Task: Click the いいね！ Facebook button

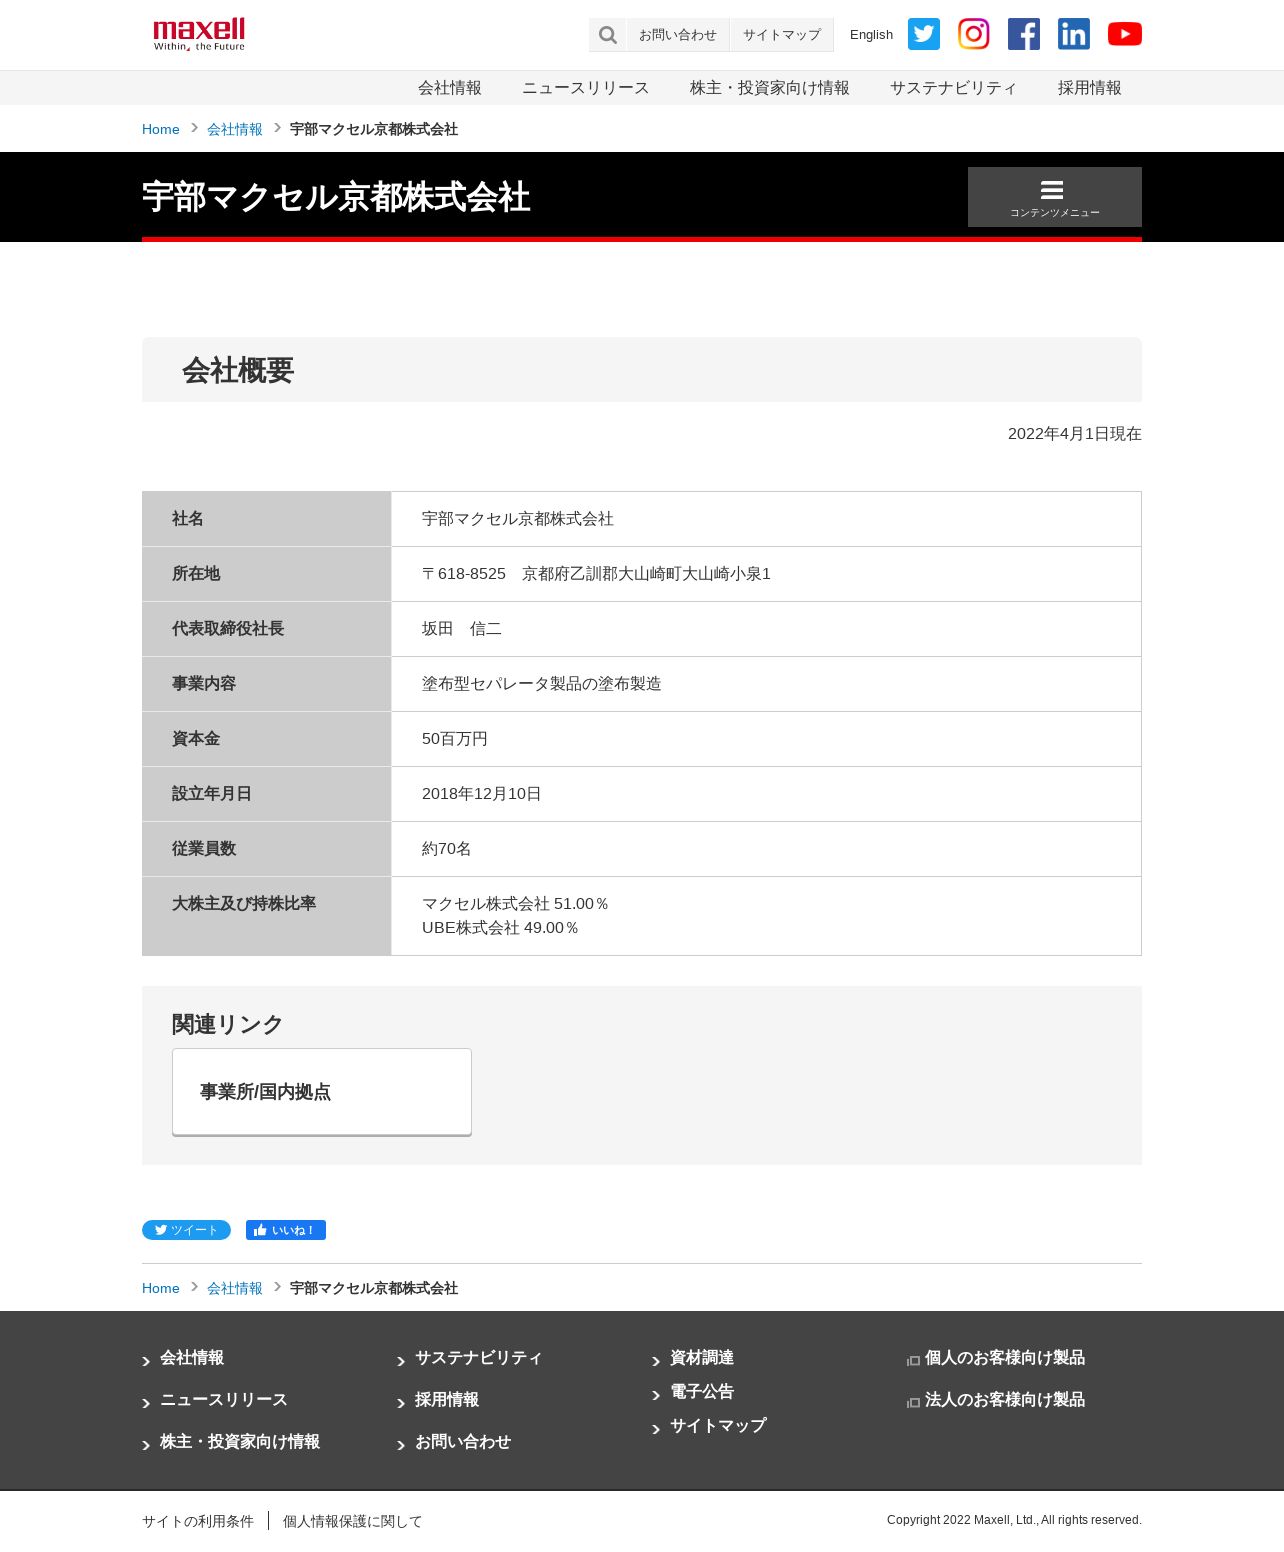Action: coord(286,1230)
